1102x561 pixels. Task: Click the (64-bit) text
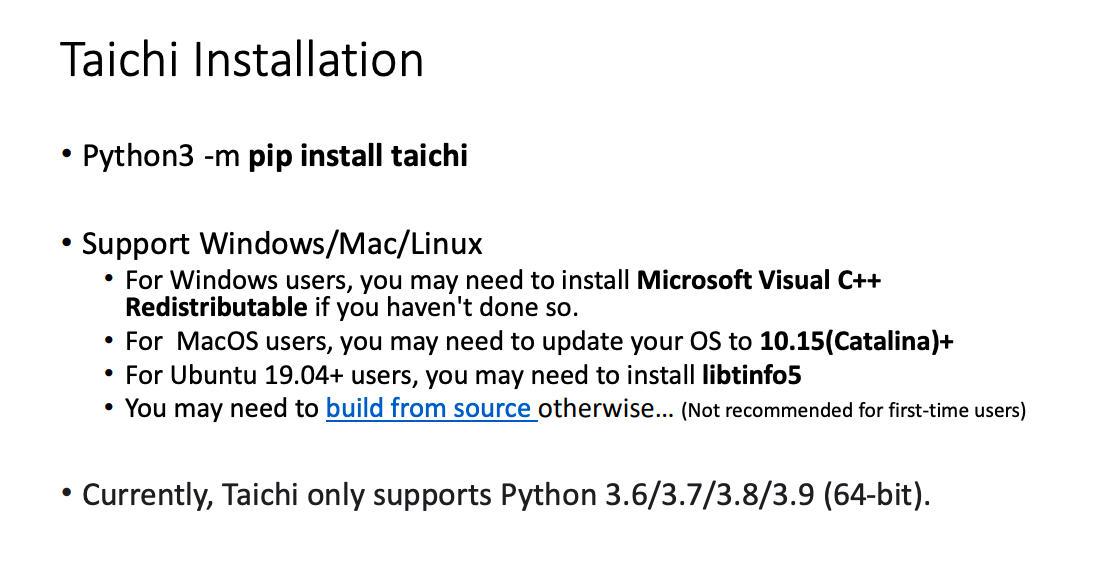[876, 495]
